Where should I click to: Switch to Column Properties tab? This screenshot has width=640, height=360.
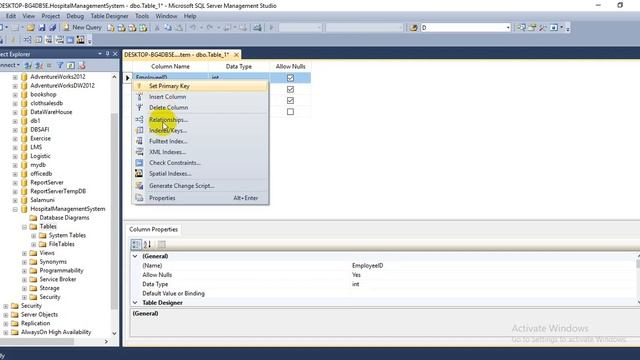pos(153,229)
